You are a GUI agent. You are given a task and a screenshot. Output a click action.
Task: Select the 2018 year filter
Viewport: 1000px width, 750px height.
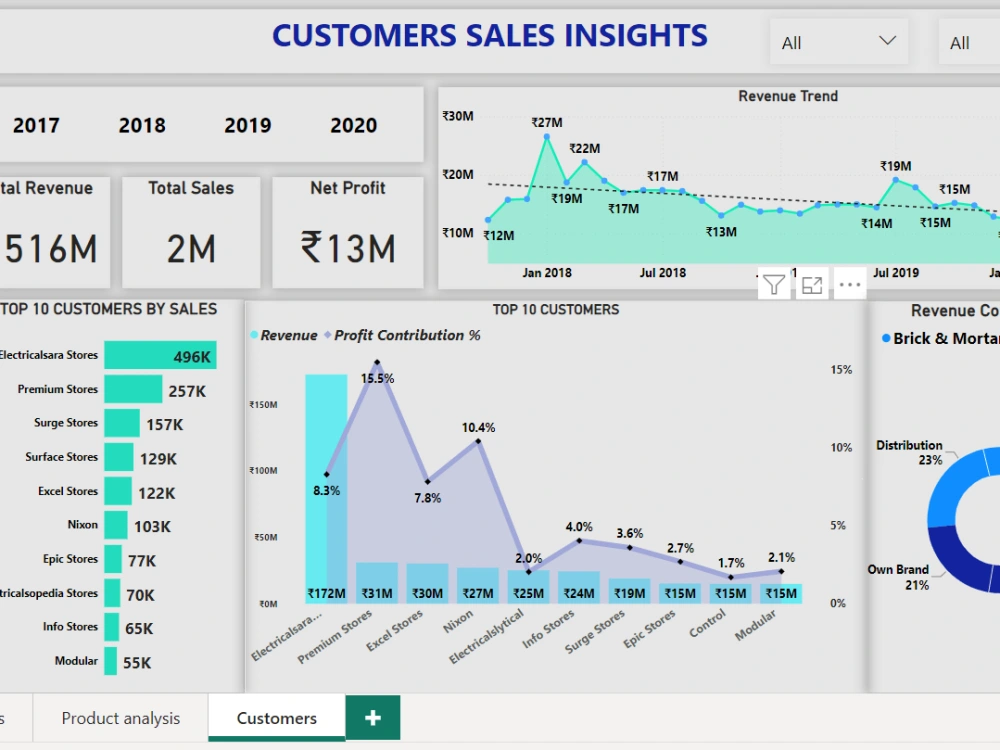tap(141, 125)
